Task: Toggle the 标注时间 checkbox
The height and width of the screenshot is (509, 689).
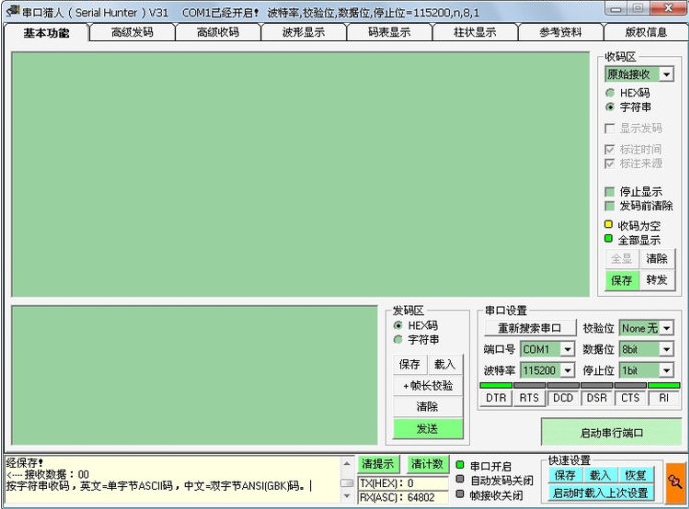Action: pyautogui.click(x=609, y=149)
